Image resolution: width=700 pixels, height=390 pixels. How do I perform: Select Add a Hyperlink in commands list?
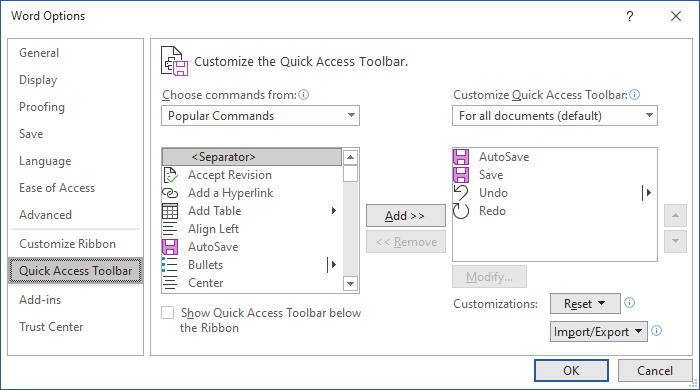coord(252,193)
